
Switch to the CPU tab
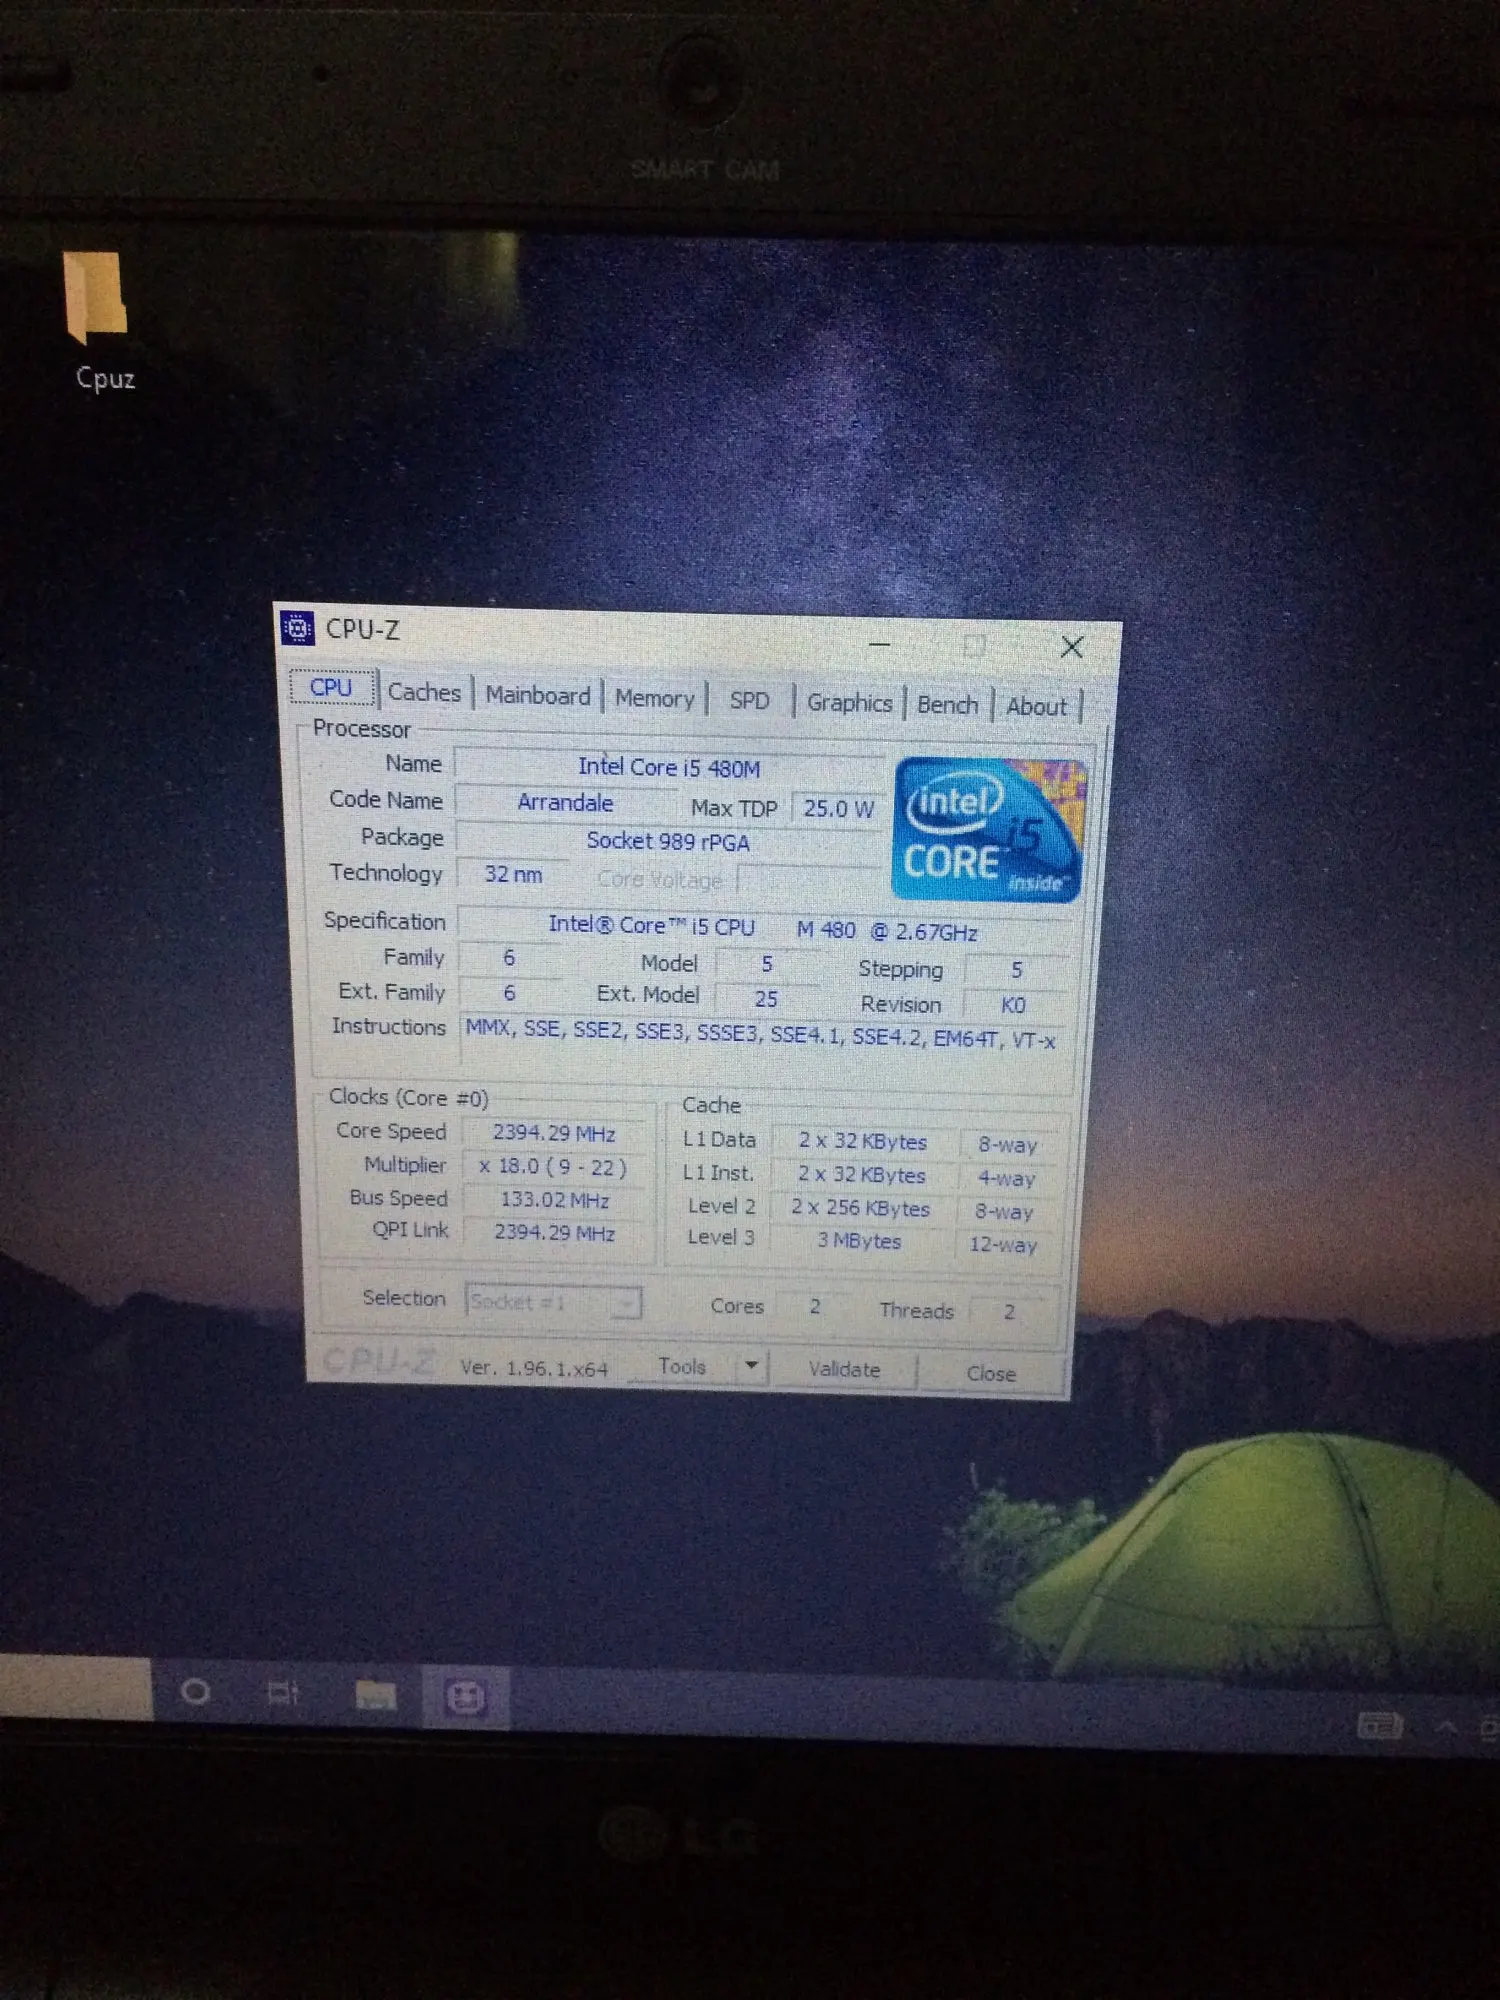[x=331, y=687]
